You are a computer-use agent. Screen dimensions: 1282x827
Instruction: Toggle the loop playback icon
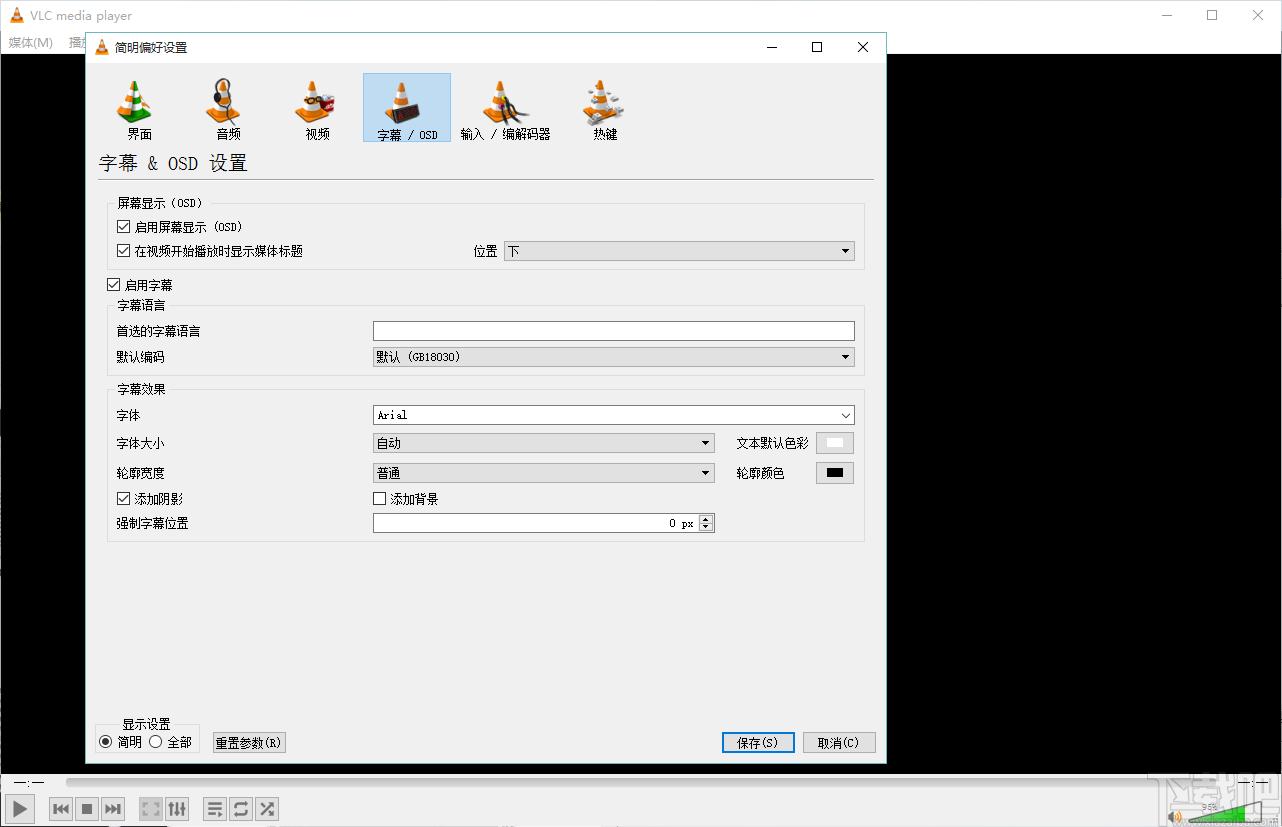[x=241, y=809]
